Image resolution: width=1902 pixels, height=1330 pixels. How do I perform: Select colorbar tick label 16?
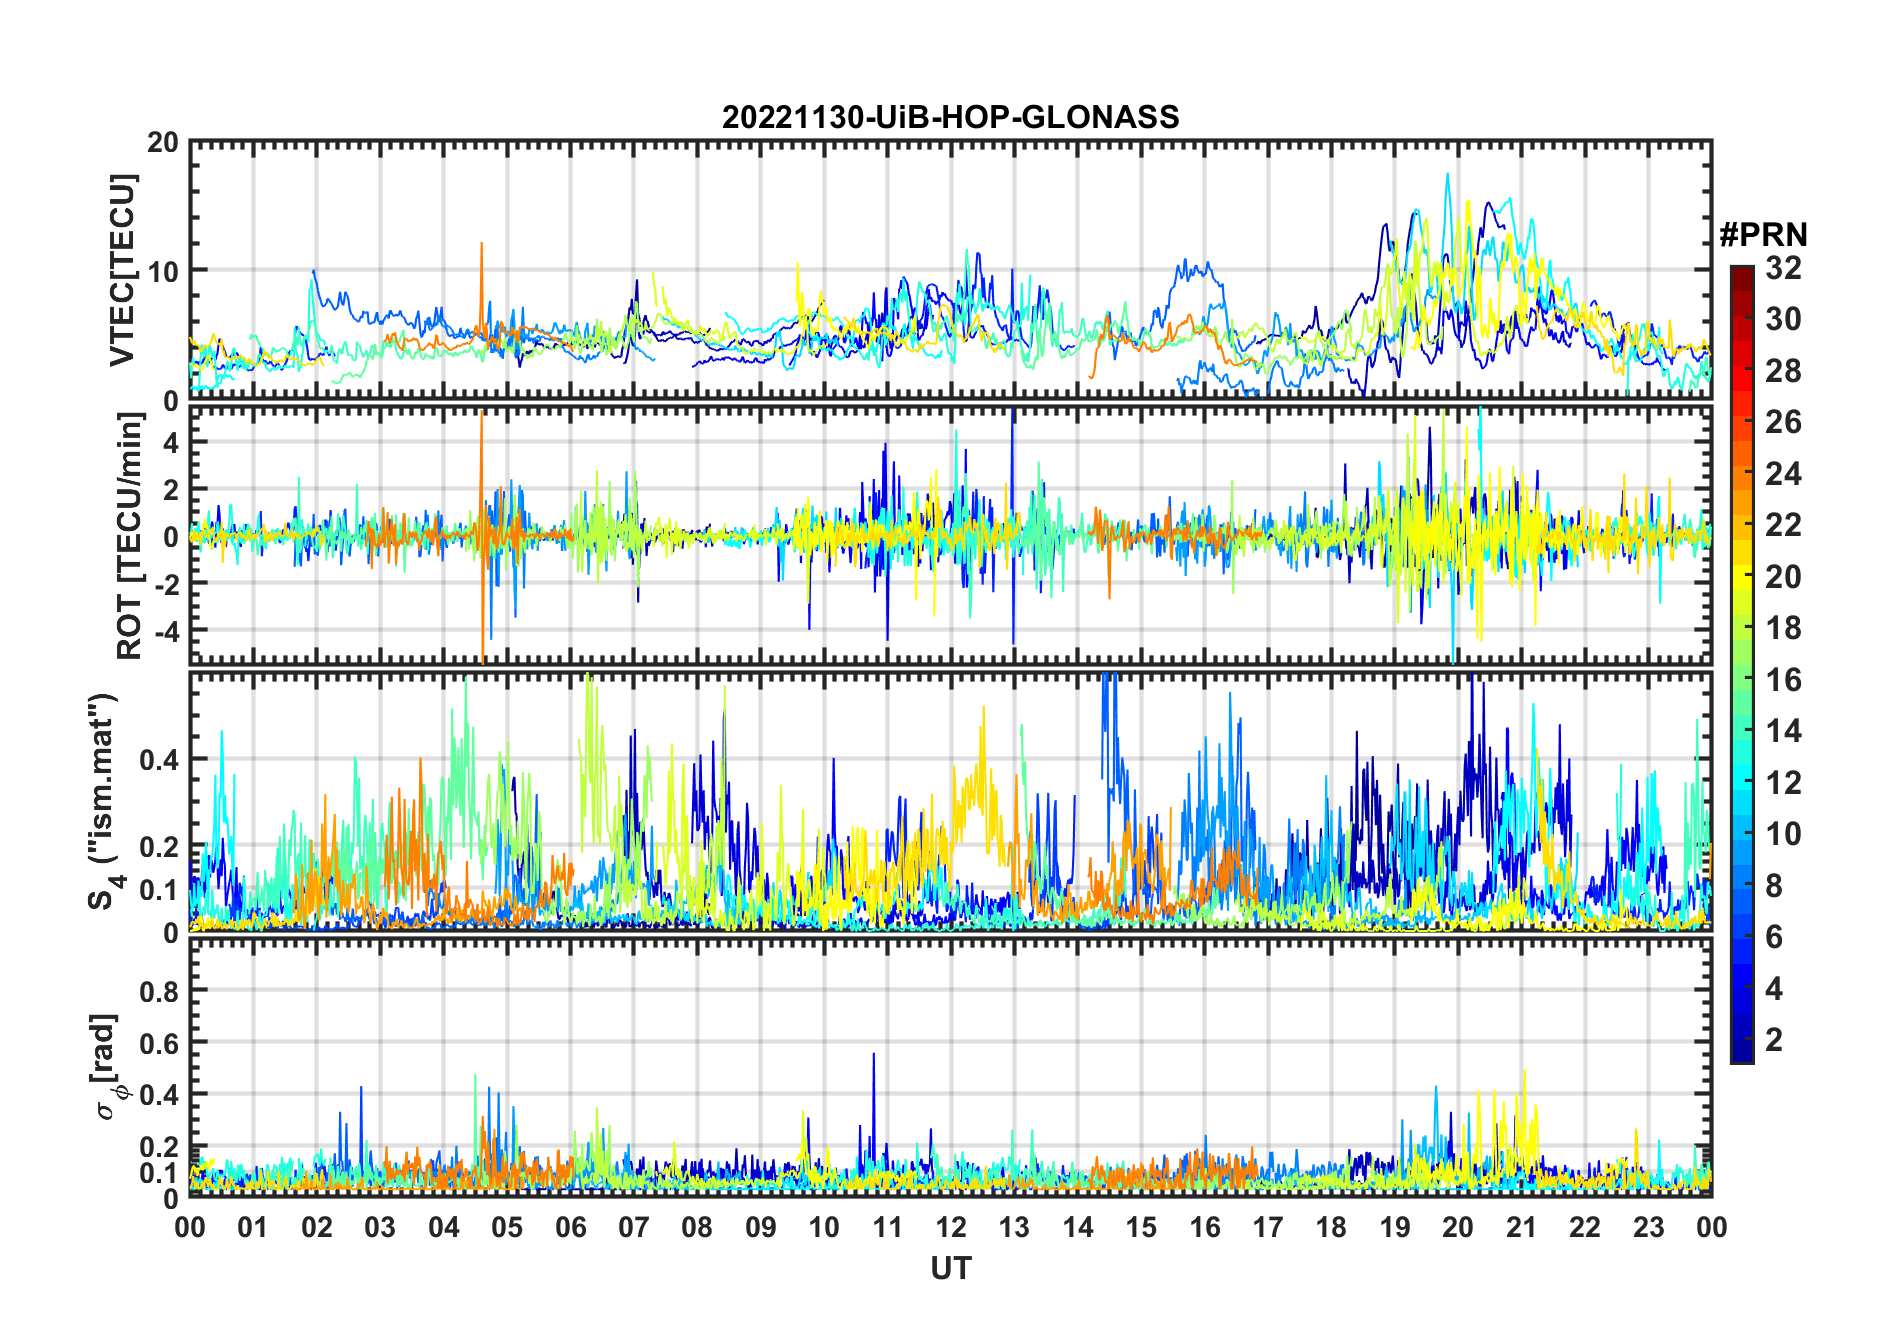(1783, 680)
